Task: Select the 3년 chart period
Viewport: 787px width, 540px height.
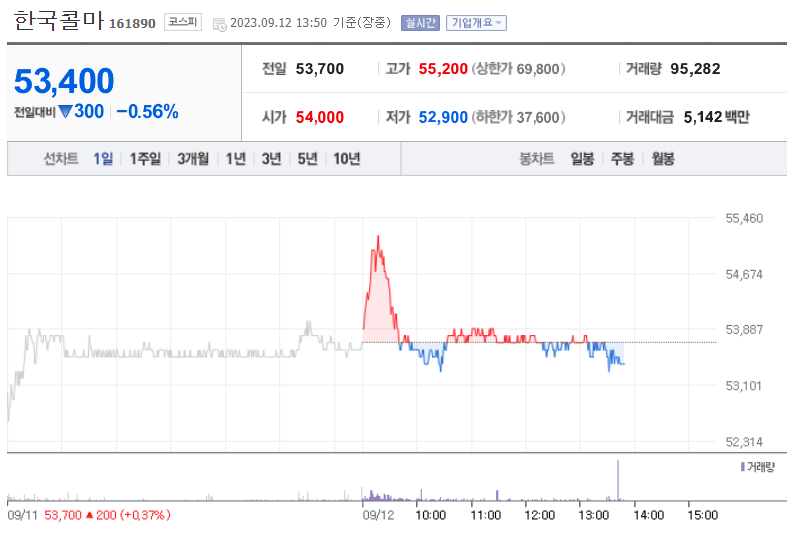Action: 271,159
